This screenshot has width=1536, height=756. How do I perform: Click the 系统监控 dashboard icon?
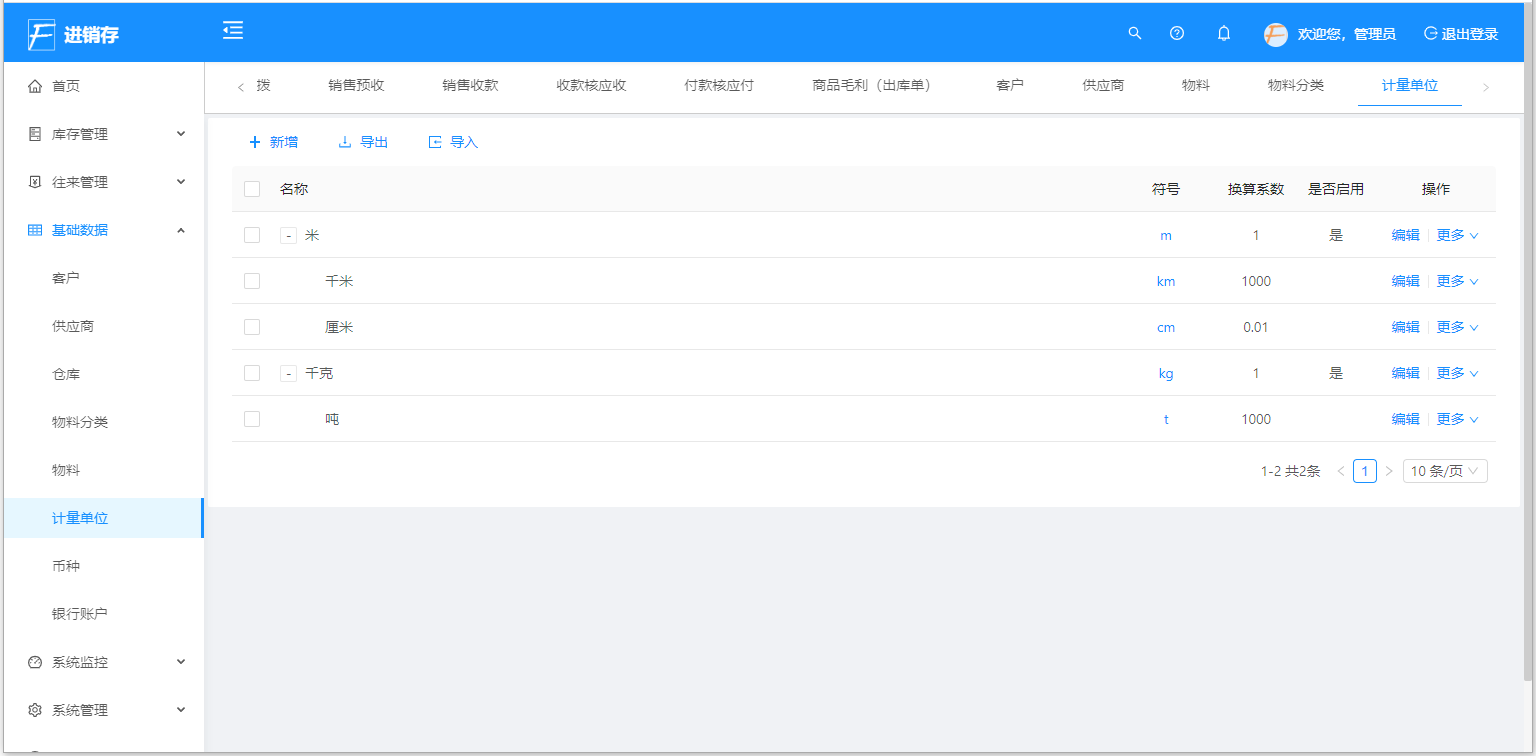35,662
